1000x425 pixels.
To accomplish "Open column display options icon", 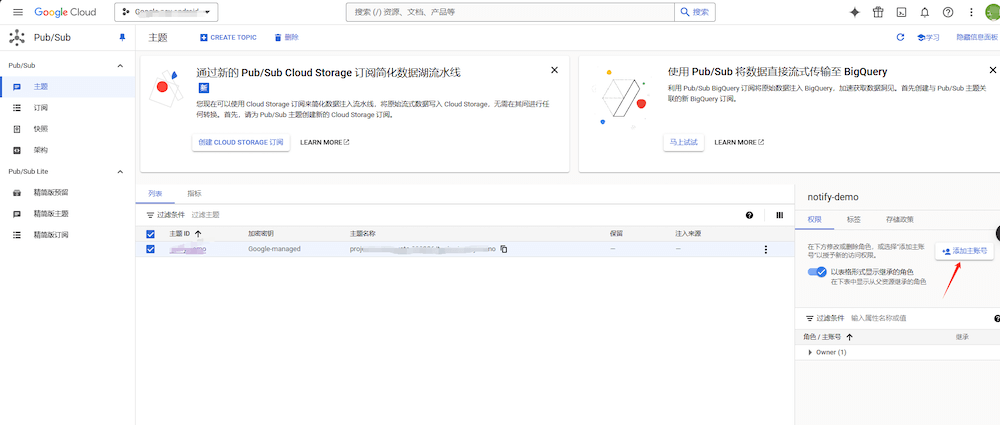I will point(779,215).
